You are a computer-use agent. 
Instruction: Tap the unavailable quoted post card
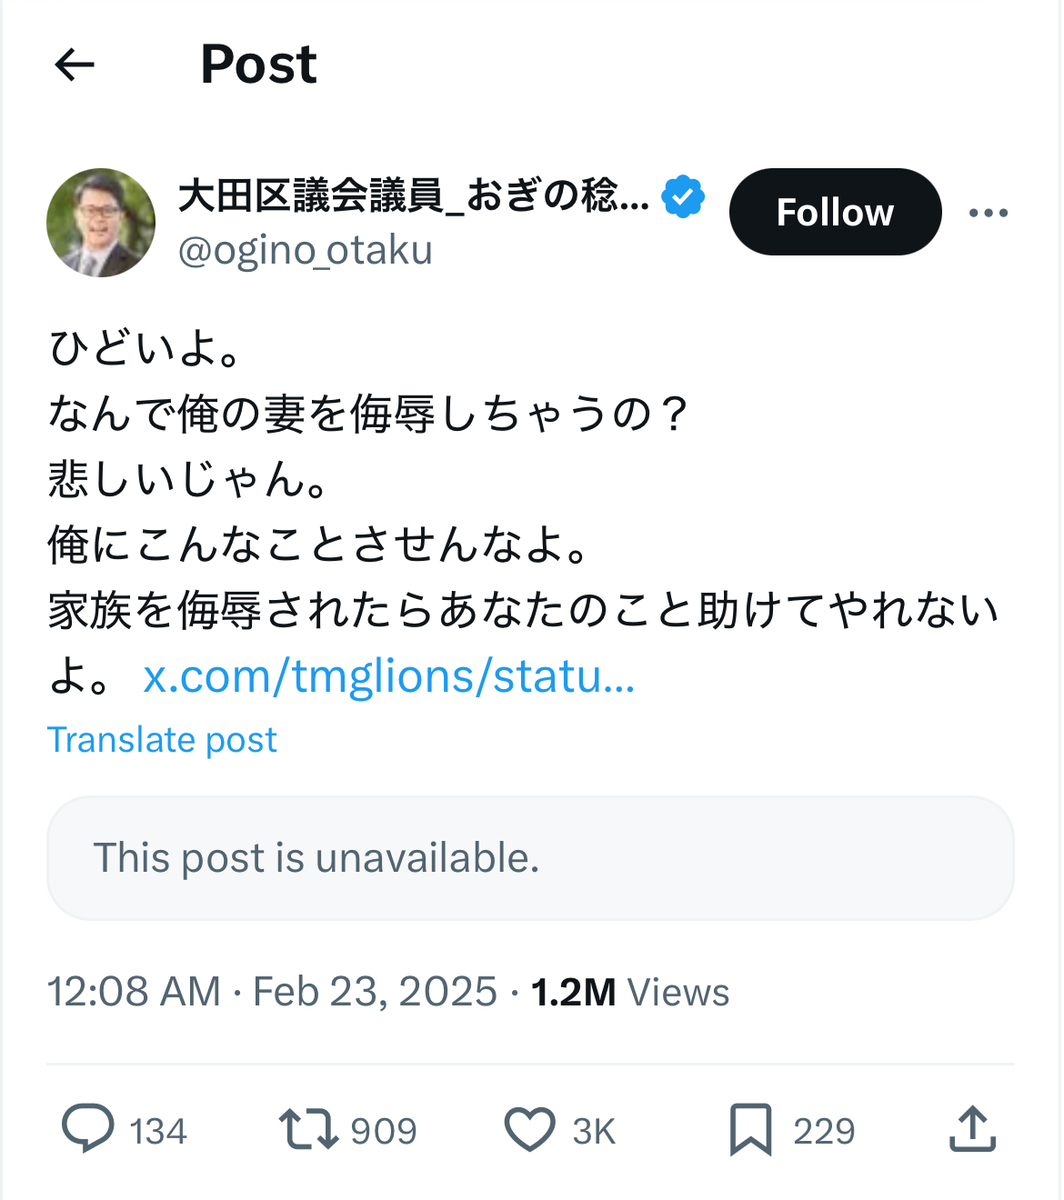[530, 858]
